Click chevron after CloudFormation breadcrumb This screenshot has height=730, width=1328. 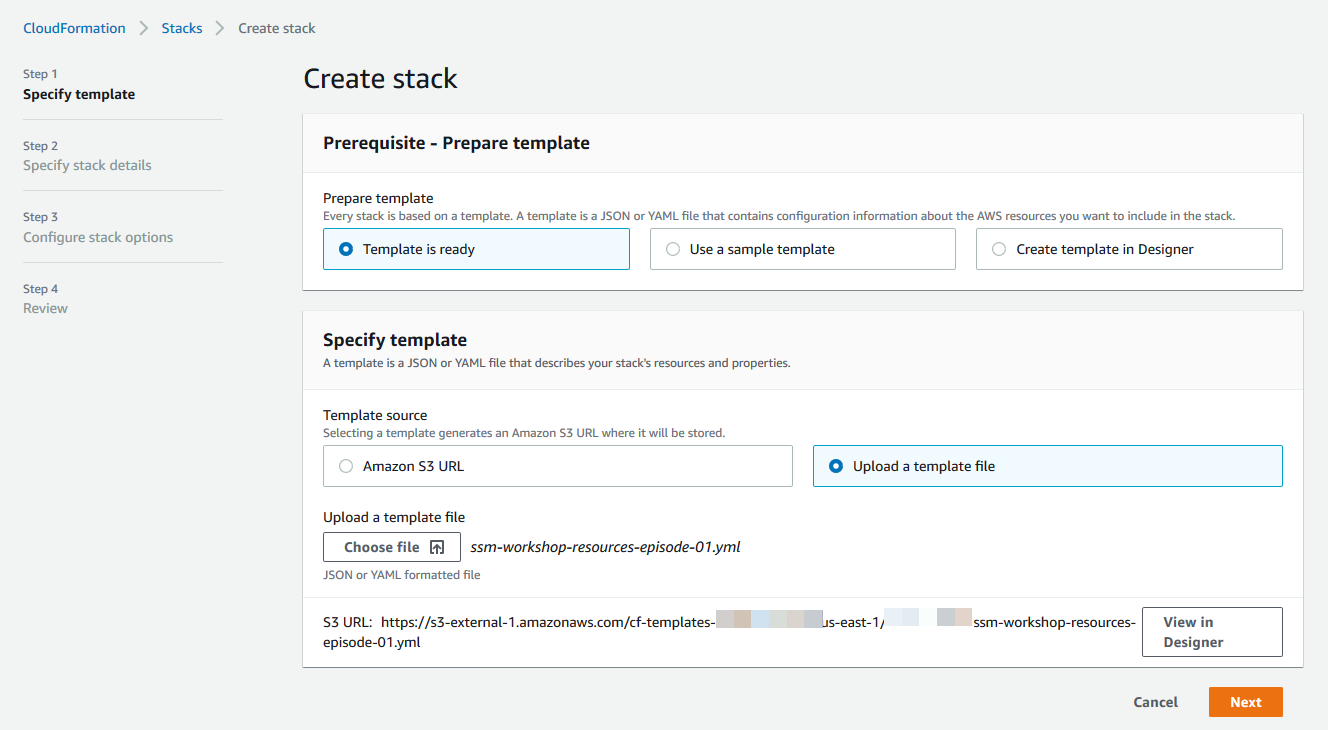click(x=144, y=28)
